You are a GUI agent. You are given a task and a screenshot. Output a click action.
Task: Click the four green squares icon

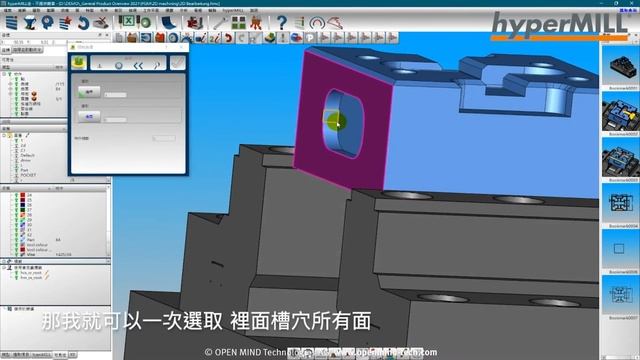click(238, 22)
